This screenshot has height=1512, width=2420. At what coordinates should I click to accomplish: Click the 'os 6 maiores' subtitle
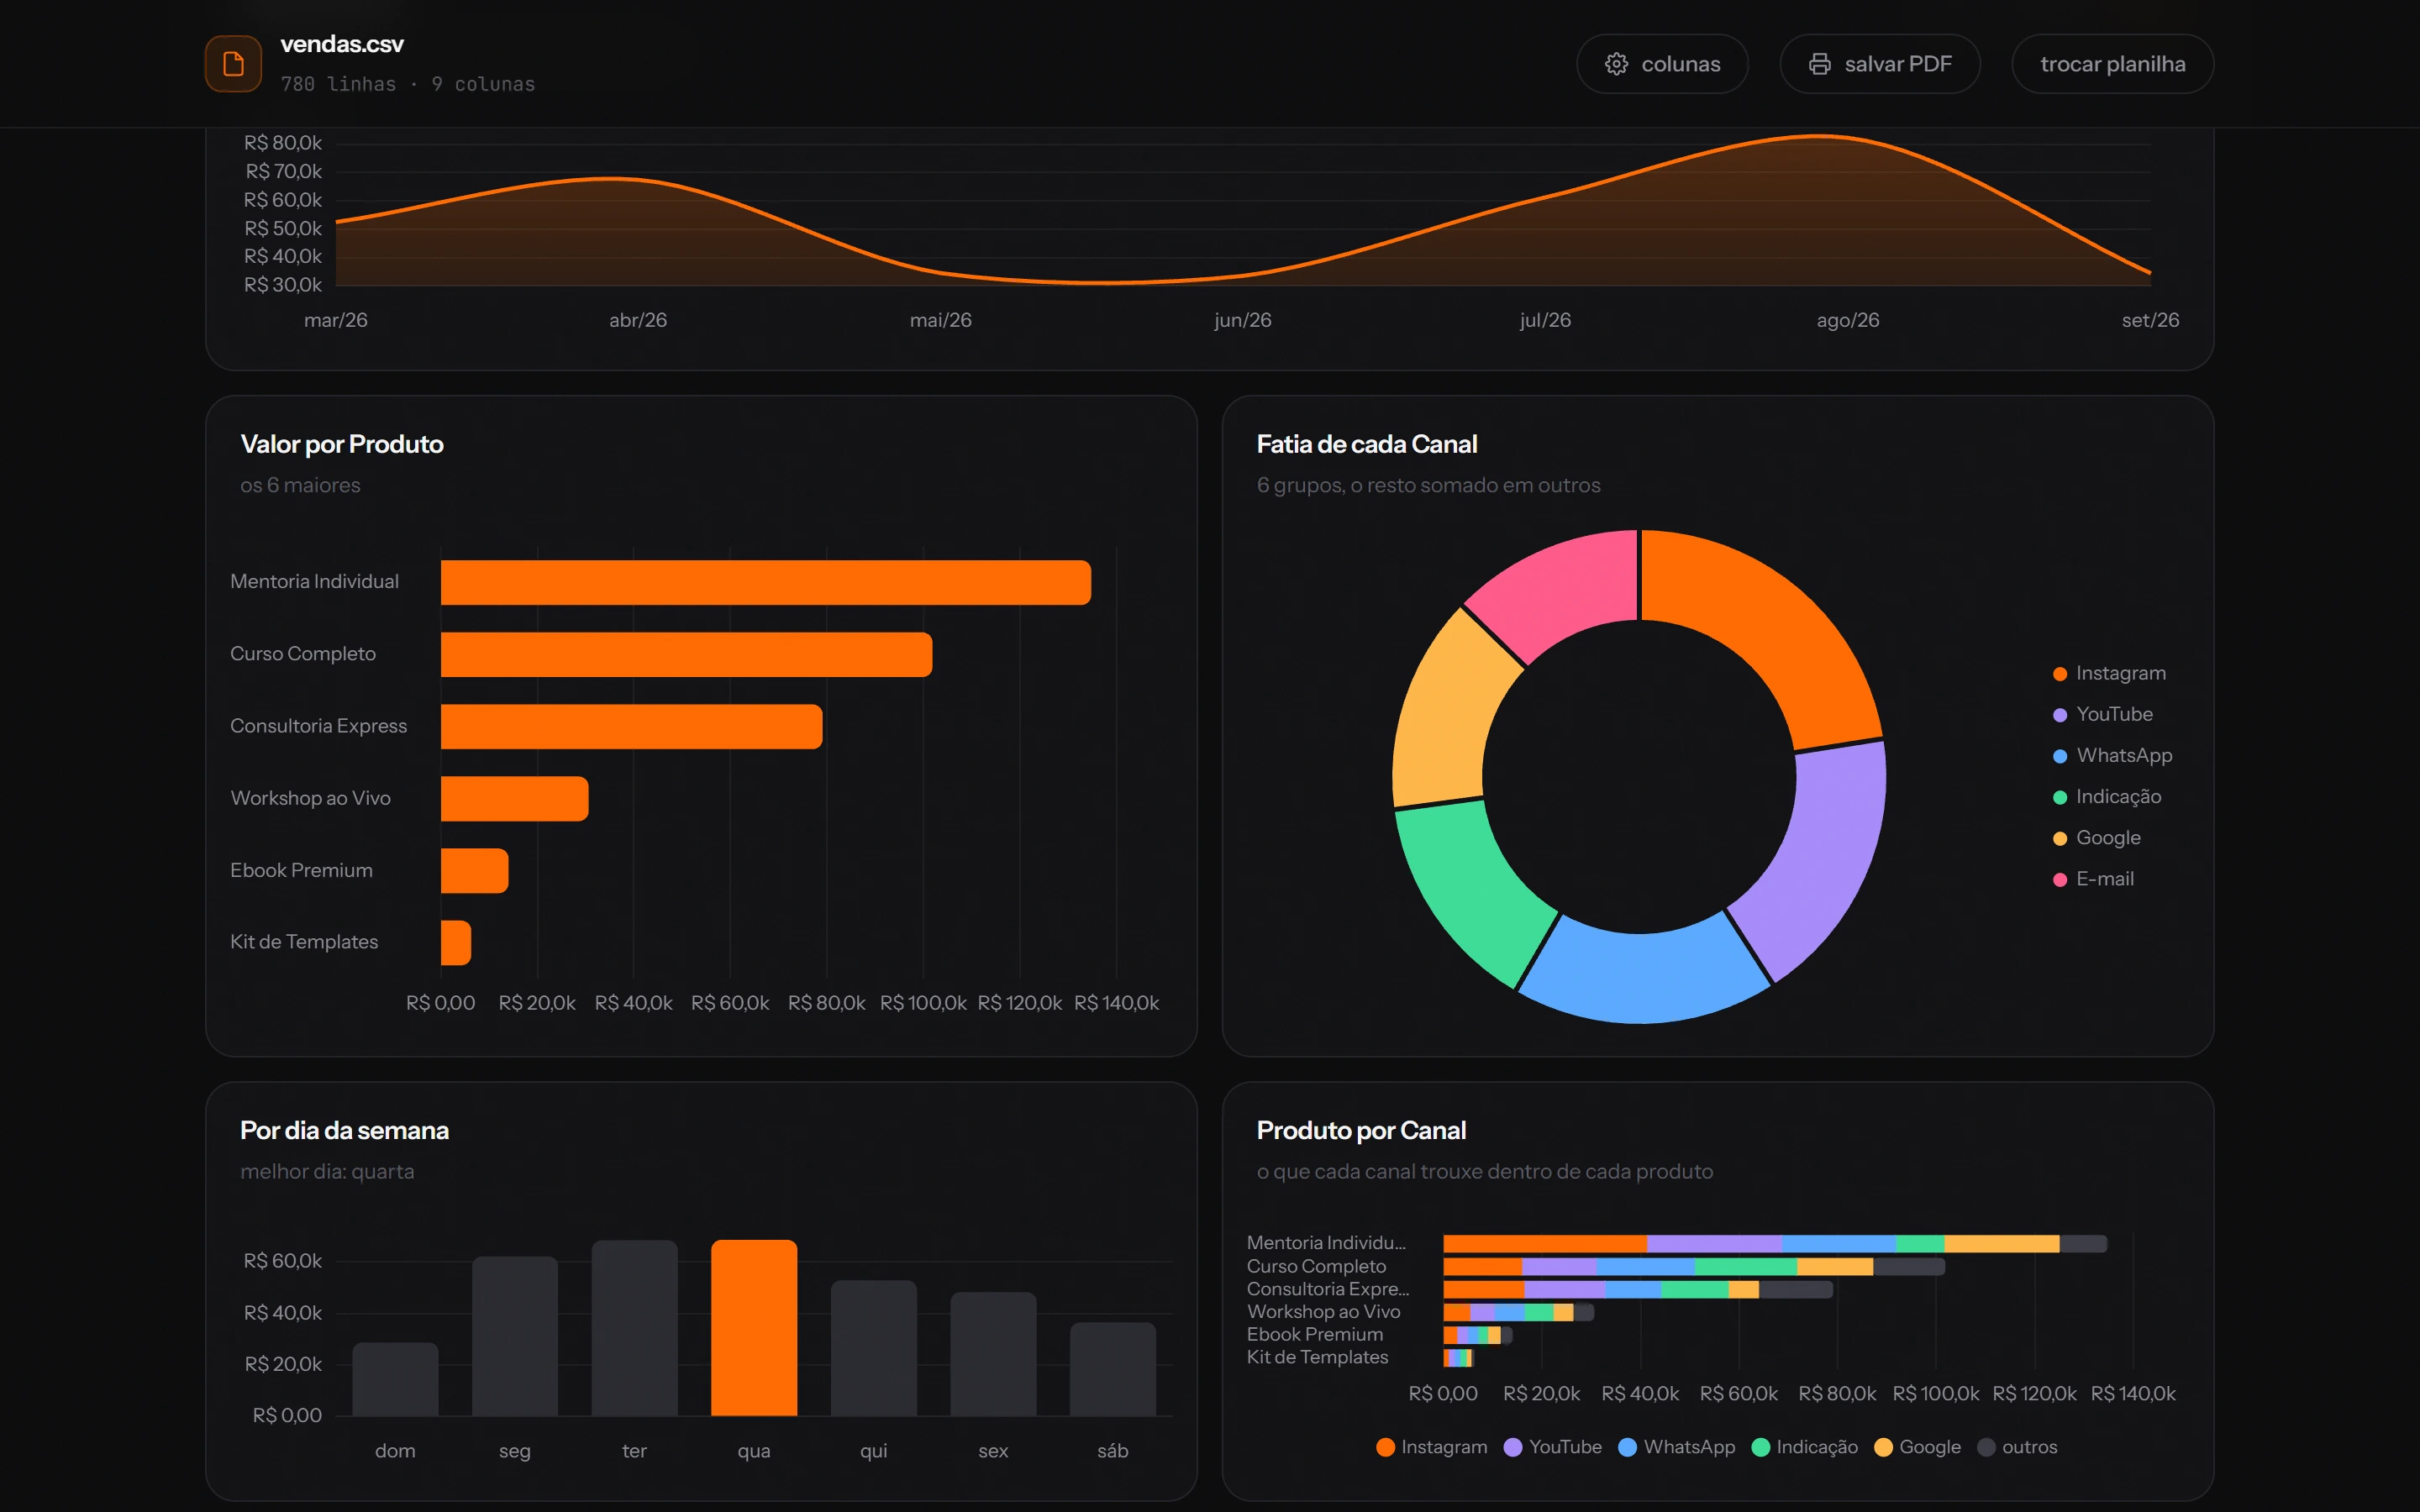click(x=300, y=485)
